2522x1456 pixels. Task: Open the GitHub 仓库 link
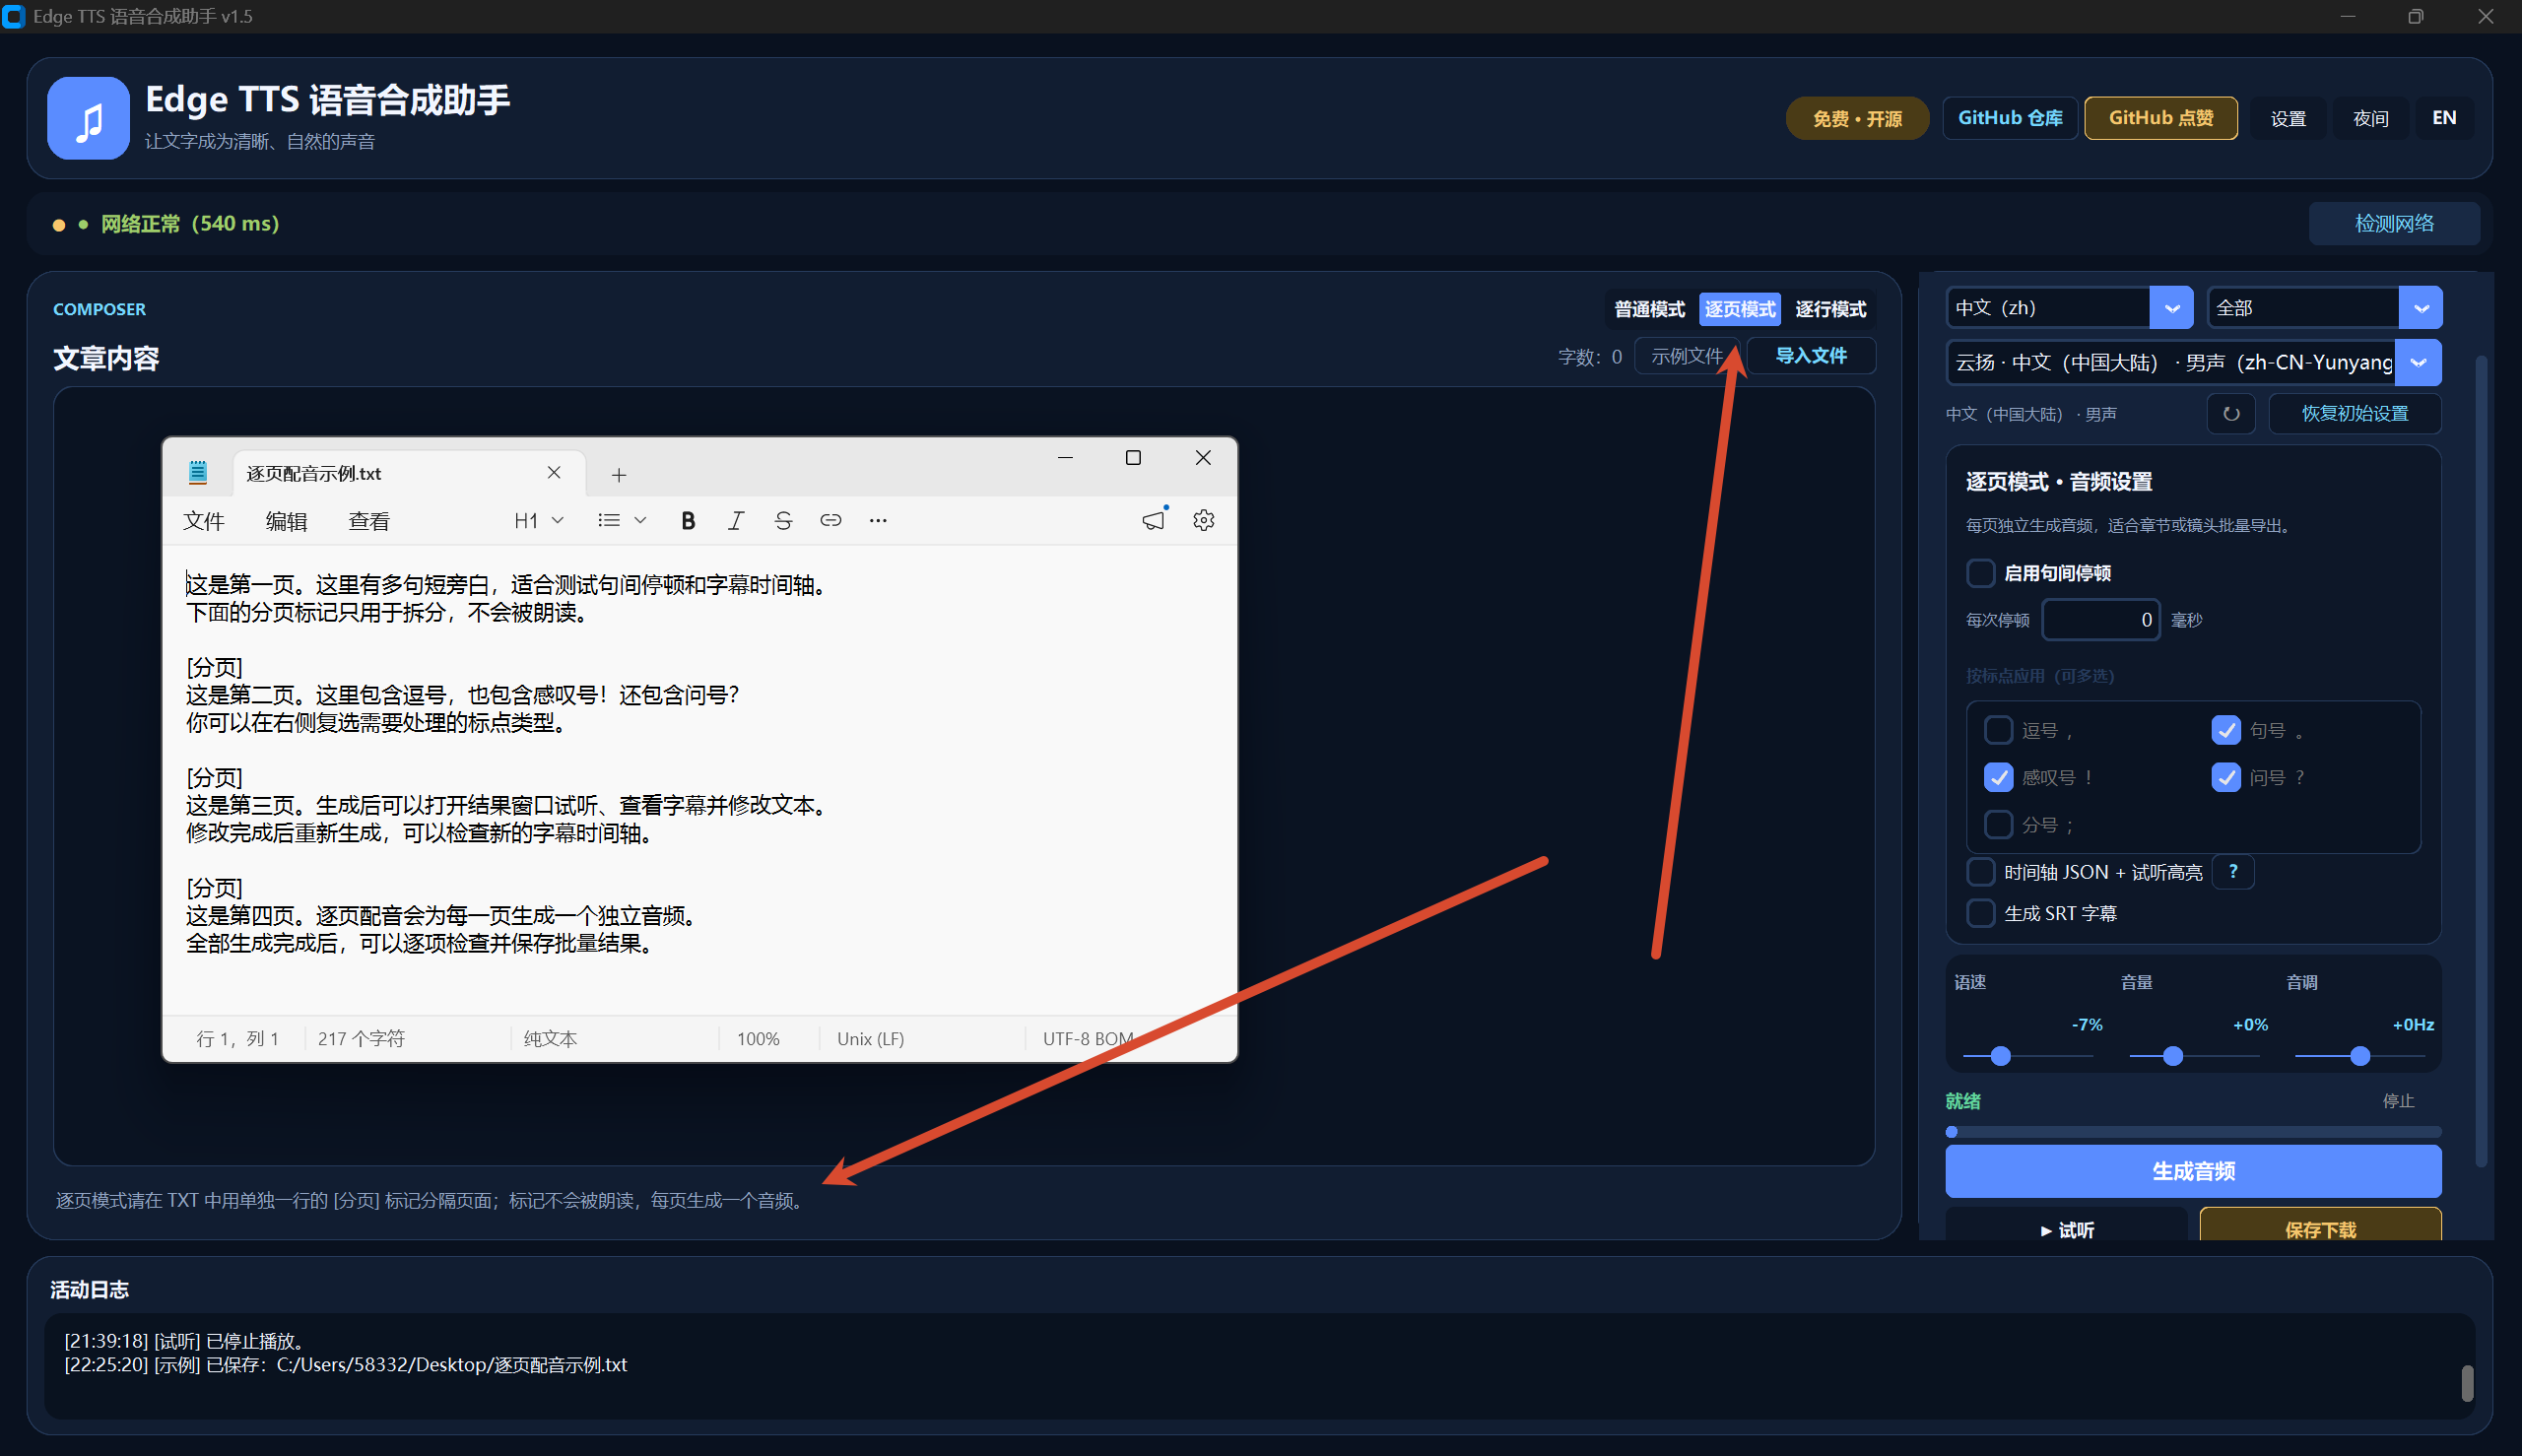(2010, 118)
